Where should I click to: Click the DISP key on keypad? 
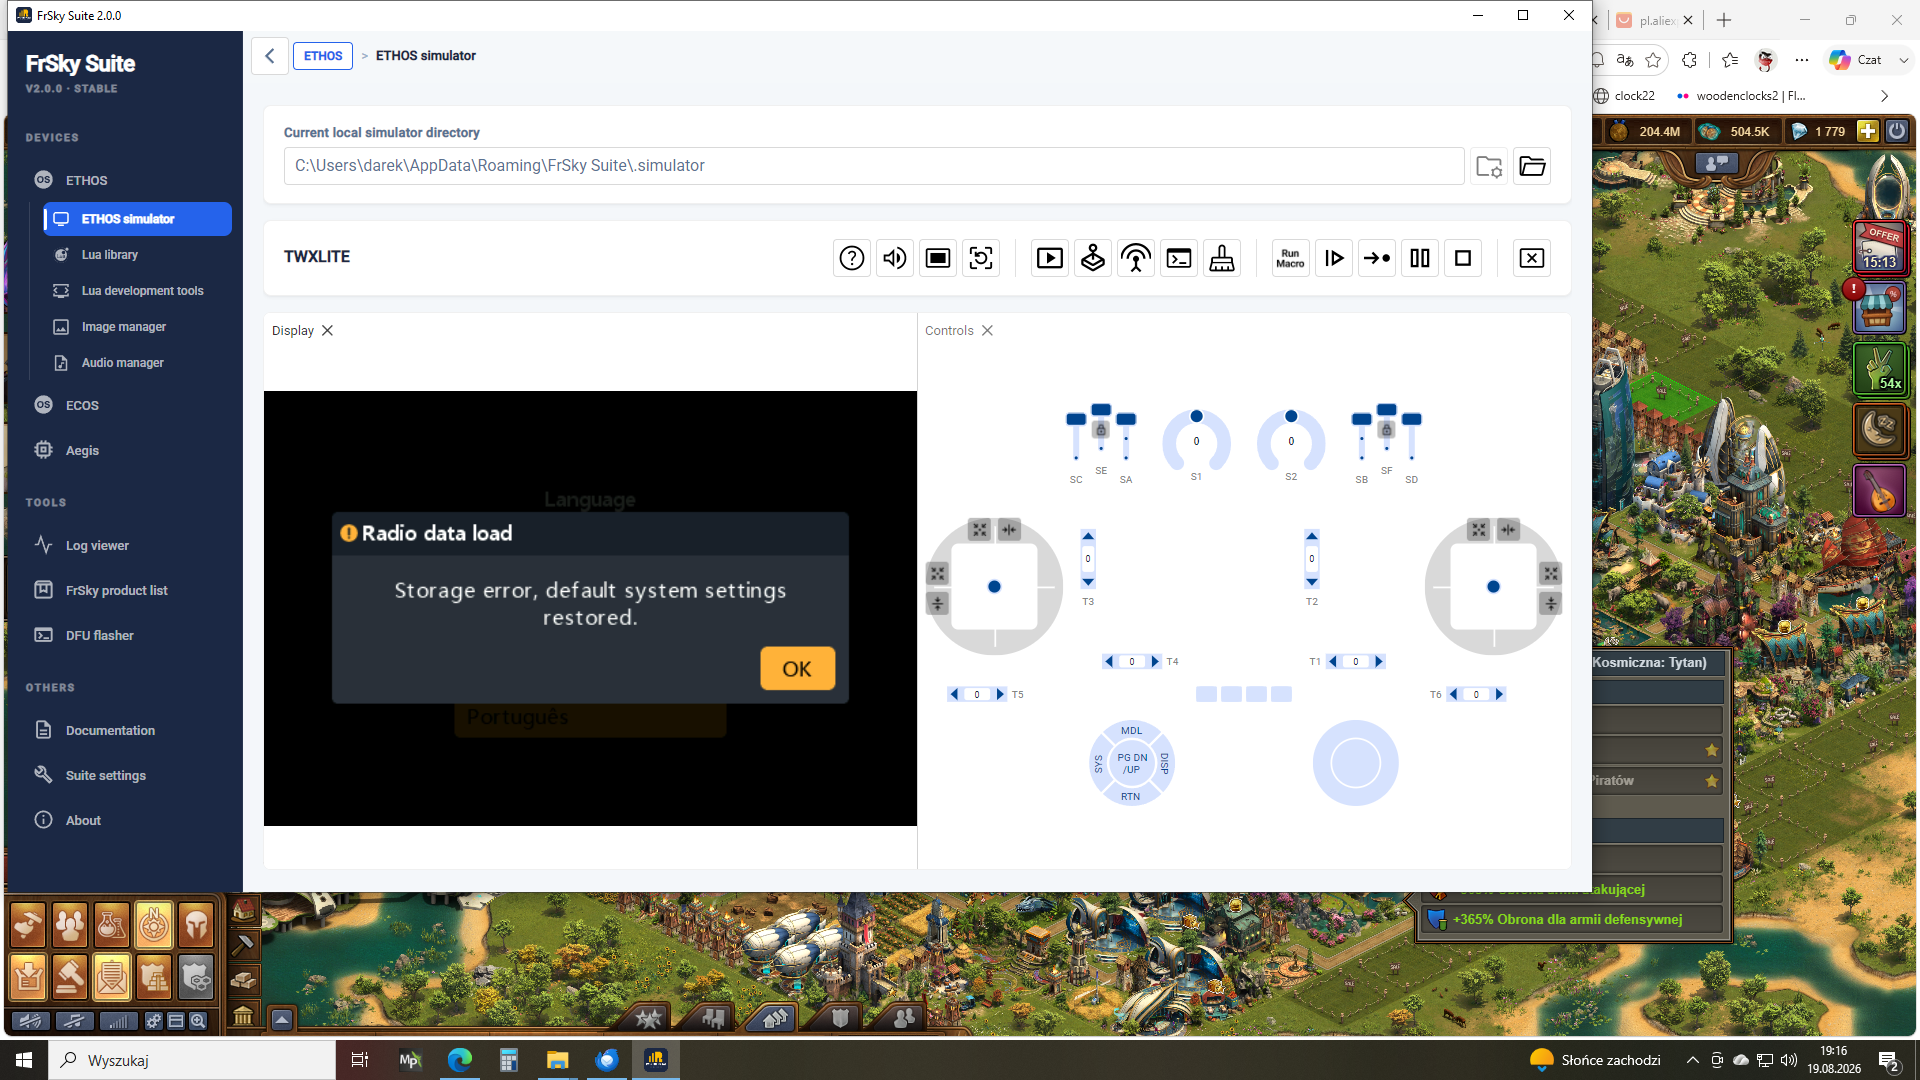(x=1164, y=764)
